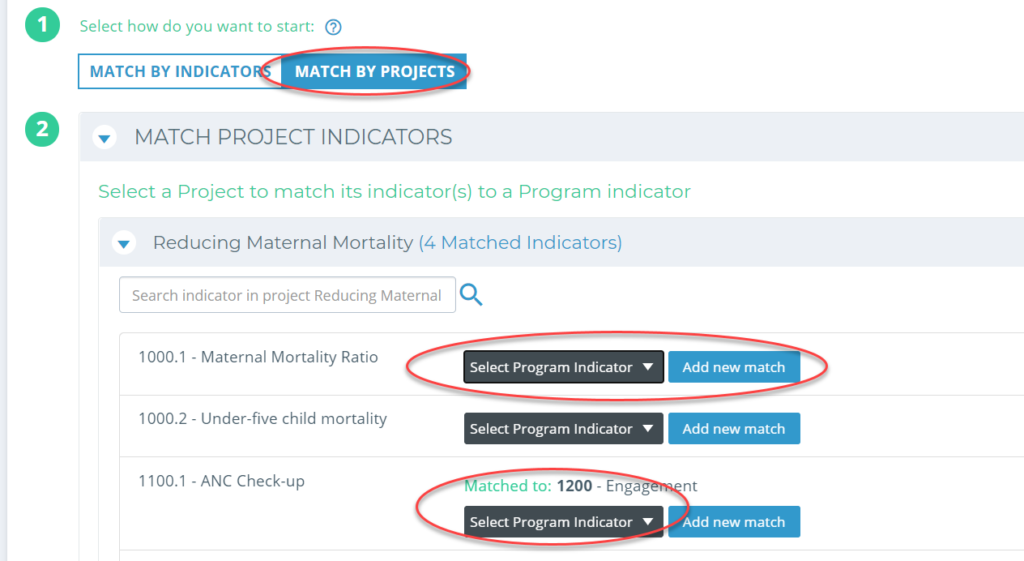This screenshot has width=1024, height=561.
Task: Switch to Match by Projects
Action: tap(374, 71)
